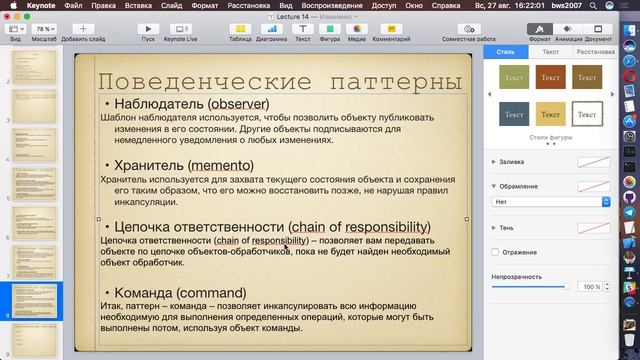This screenshot has height=360, width=640.
Task: Open Finder from the Dock
Action: [629, 31]
